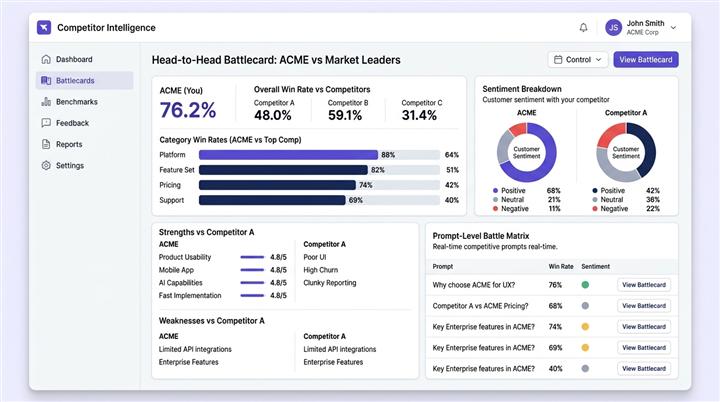View Battlecard for the 69% win rate prompt
The height and width of the screenshot is (402, 720).
click(644, 348)
